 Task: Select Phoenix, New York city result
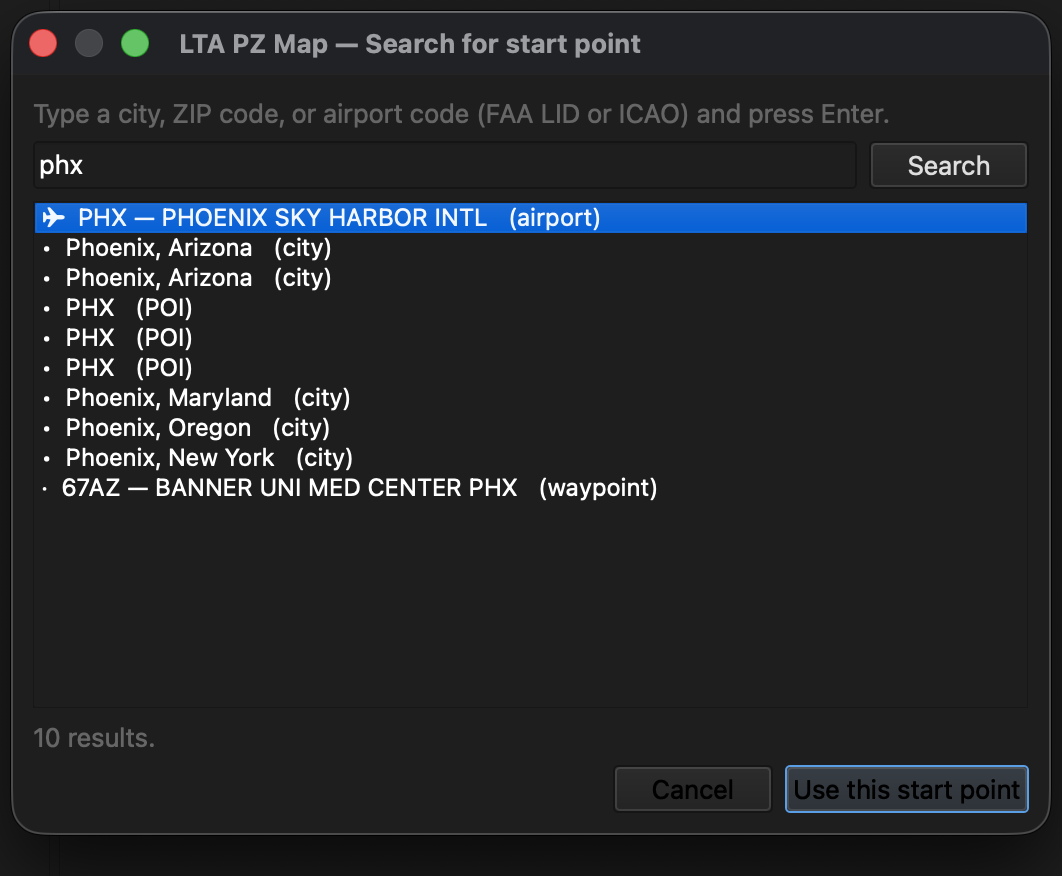click(531, 457)
